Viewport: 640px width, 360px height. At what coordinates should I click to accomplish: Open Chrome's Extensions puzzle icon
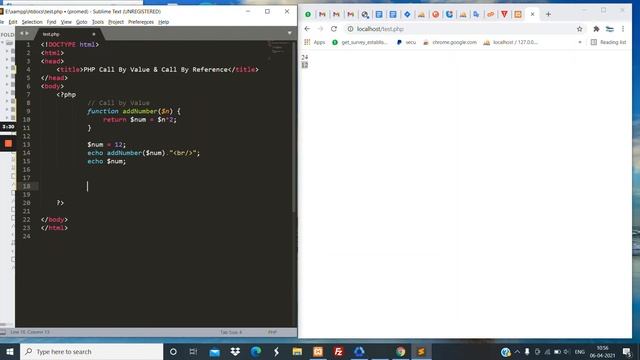click(596, 29)
